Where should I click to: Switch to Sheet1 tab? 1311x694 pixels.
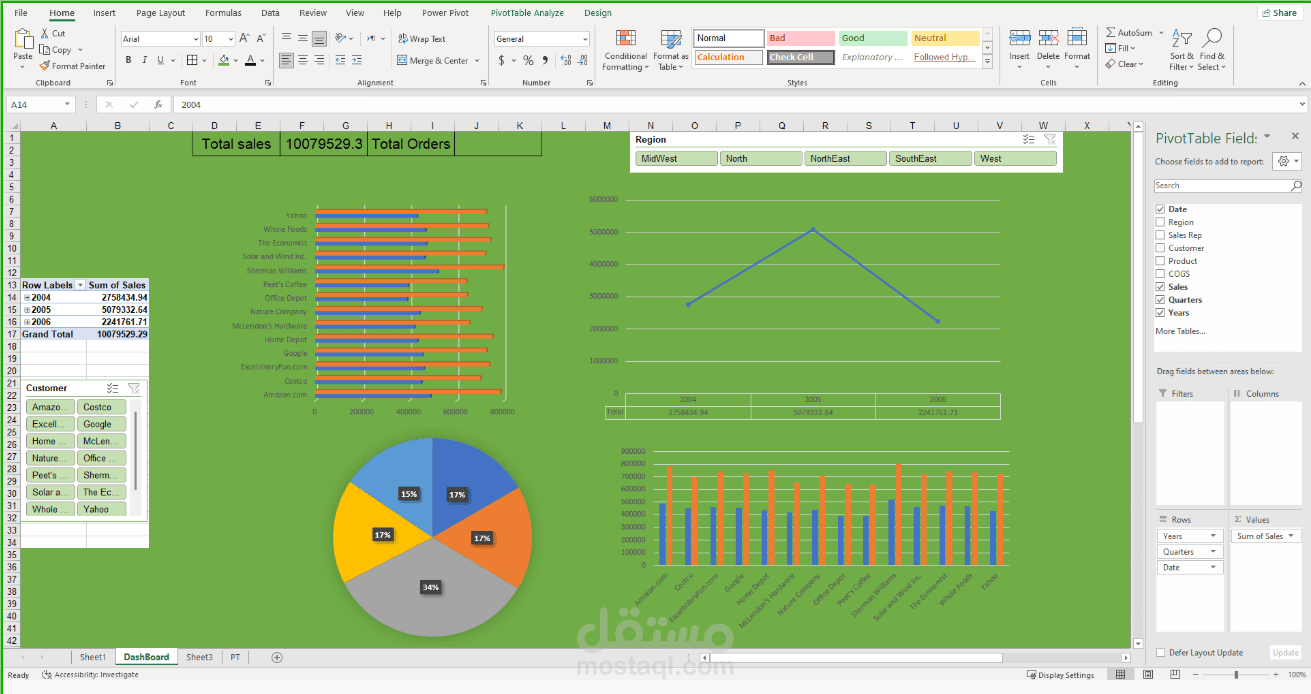point(93,657)
